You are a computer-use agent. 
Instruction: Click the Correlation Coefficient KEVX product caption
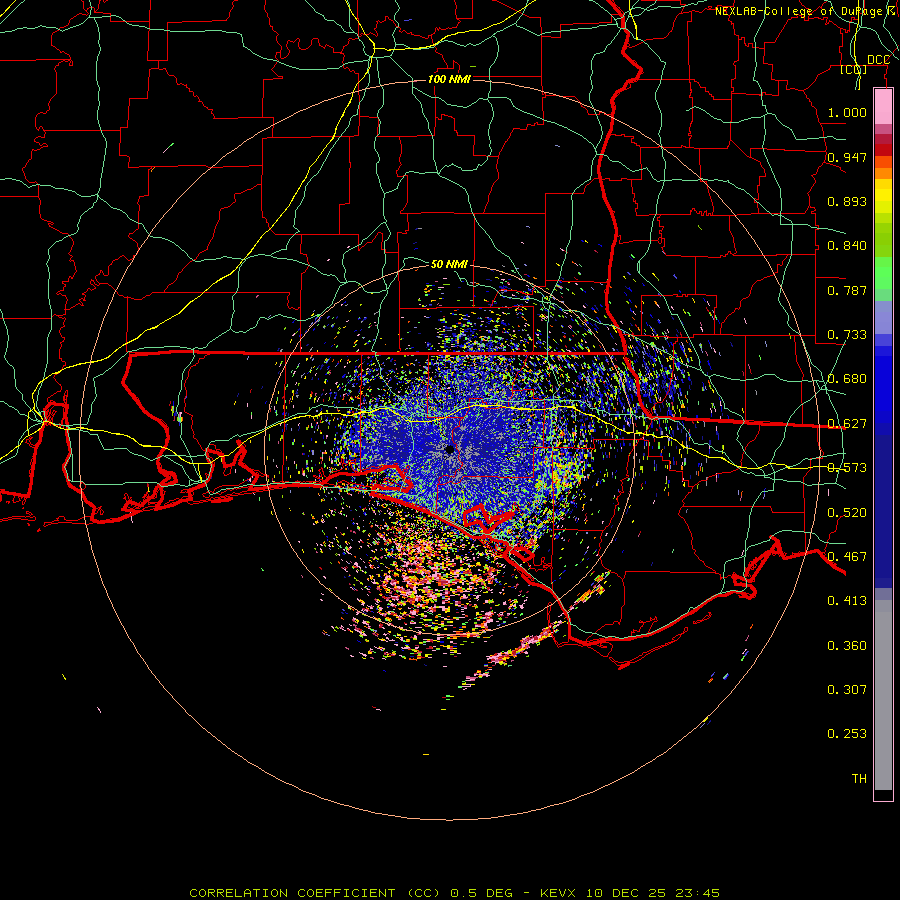click(454, 893)
